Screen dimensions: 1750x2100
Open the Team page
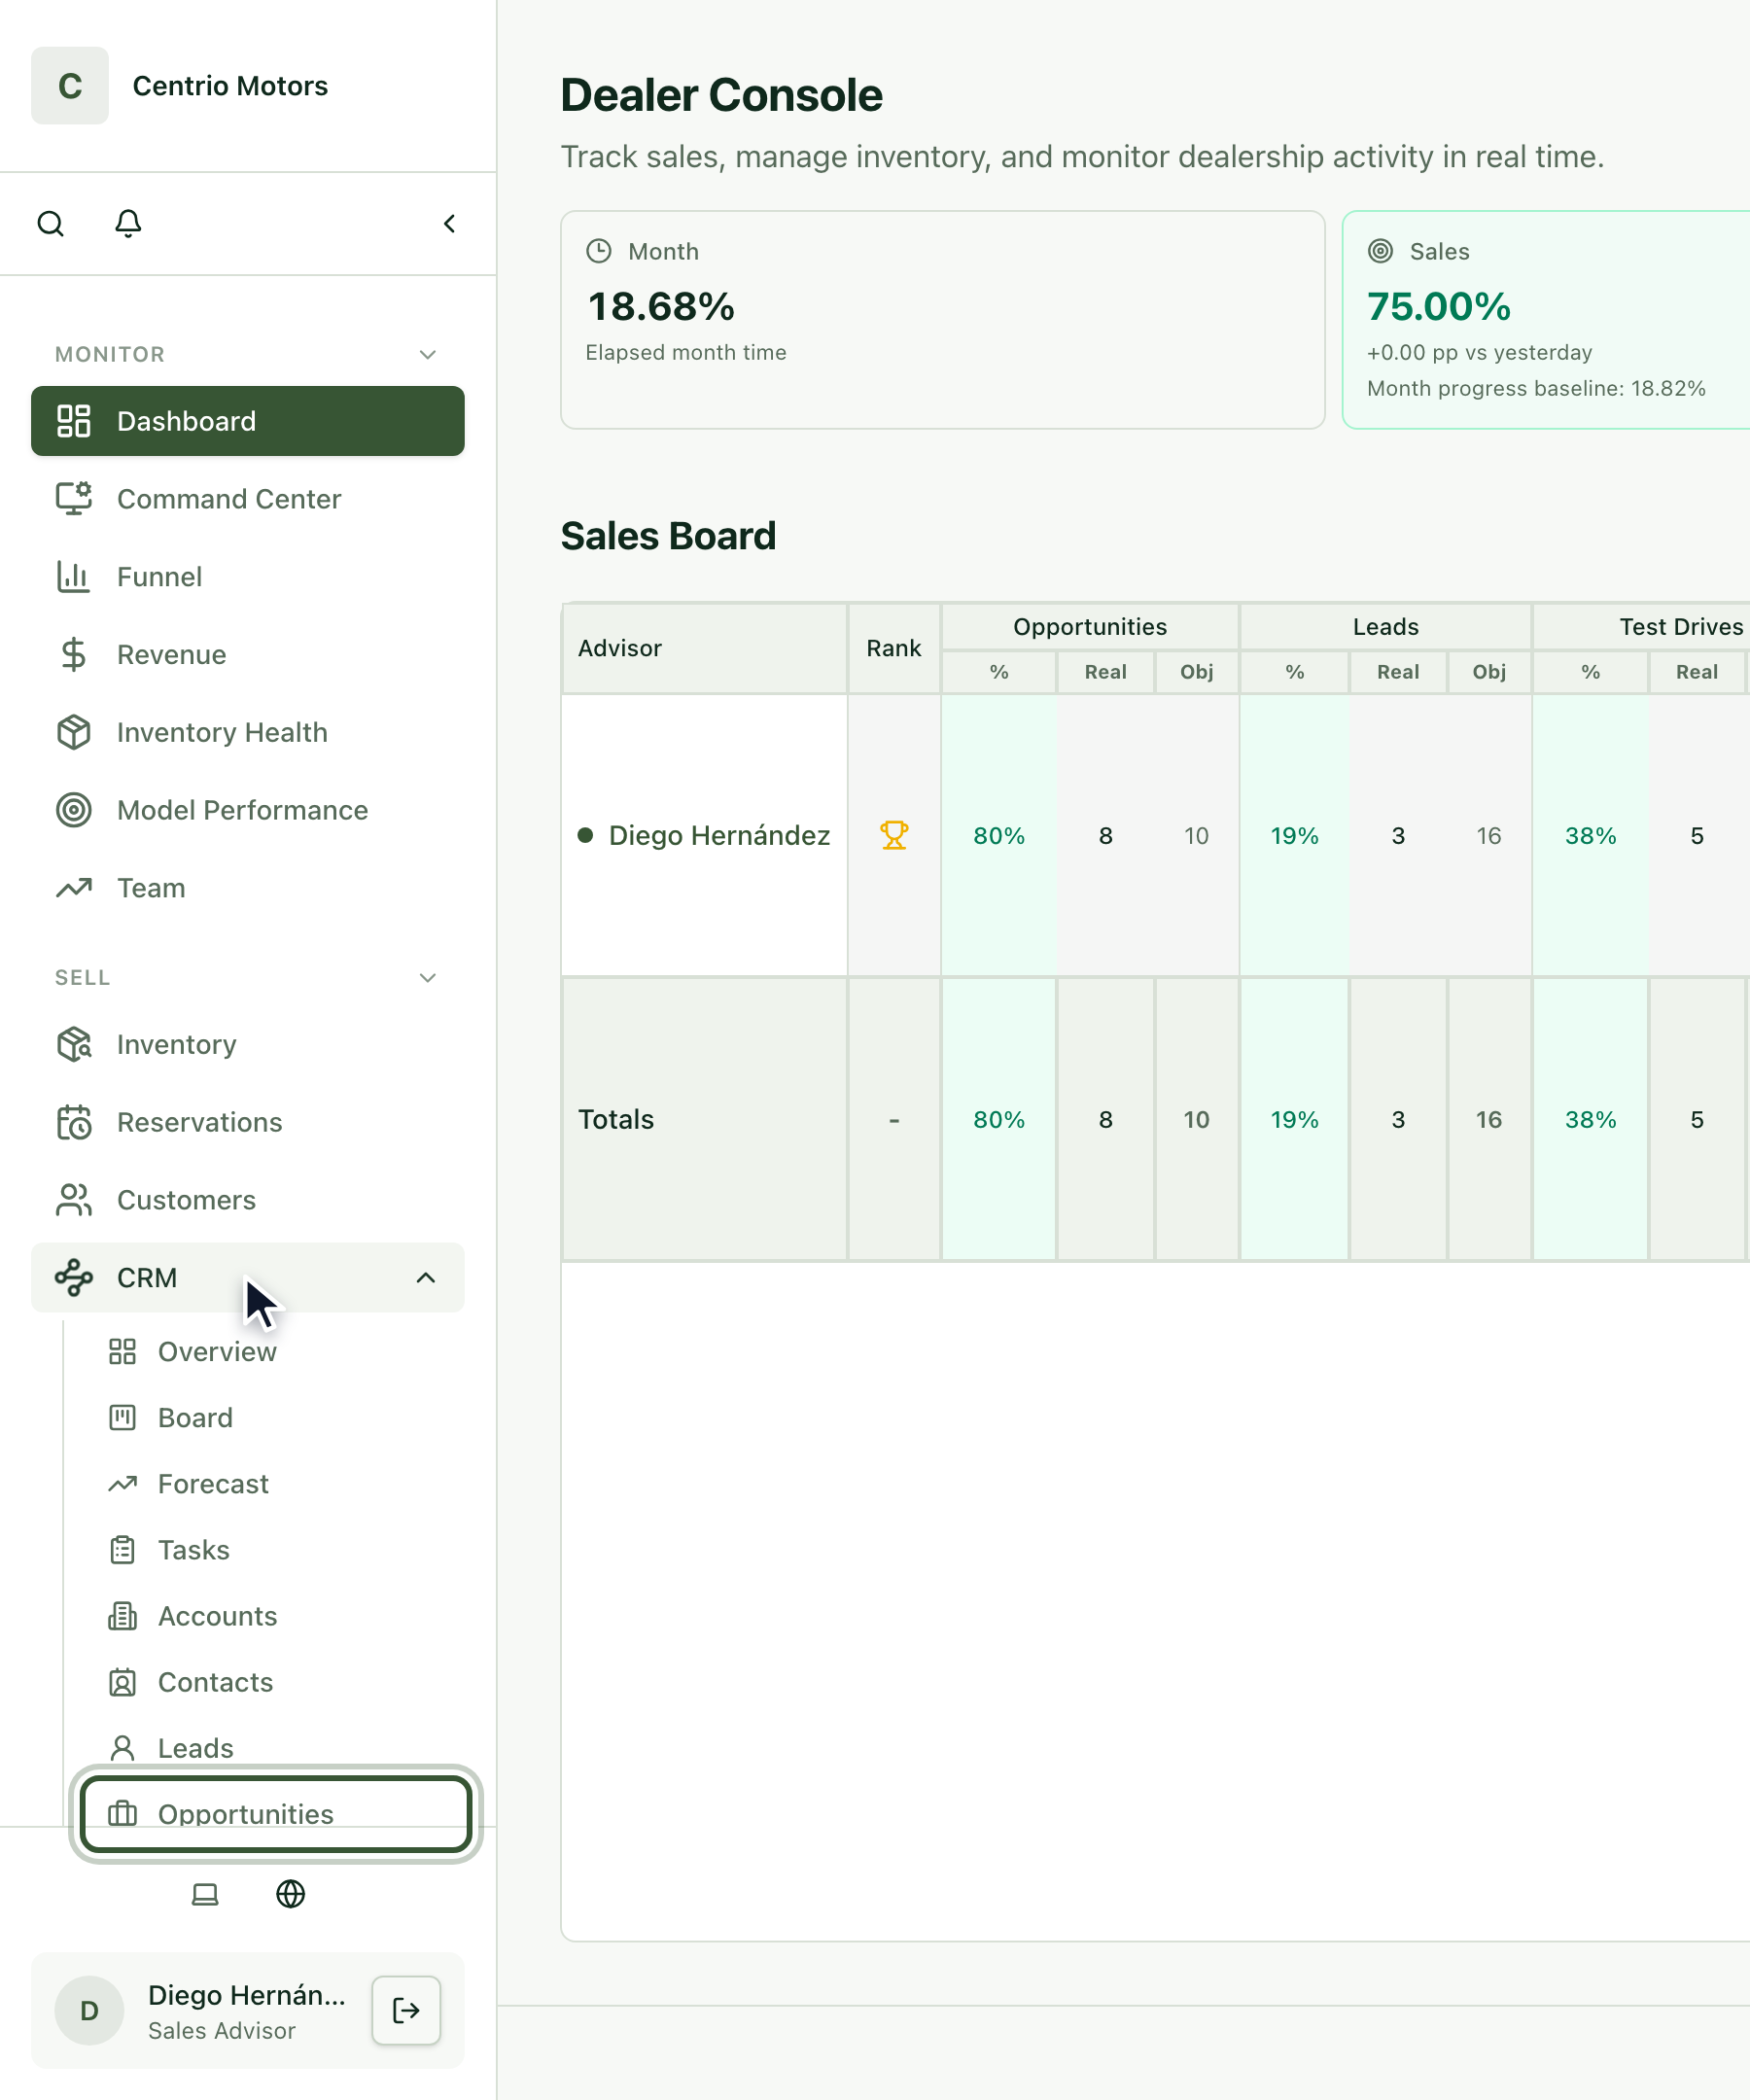click(248, 888)
